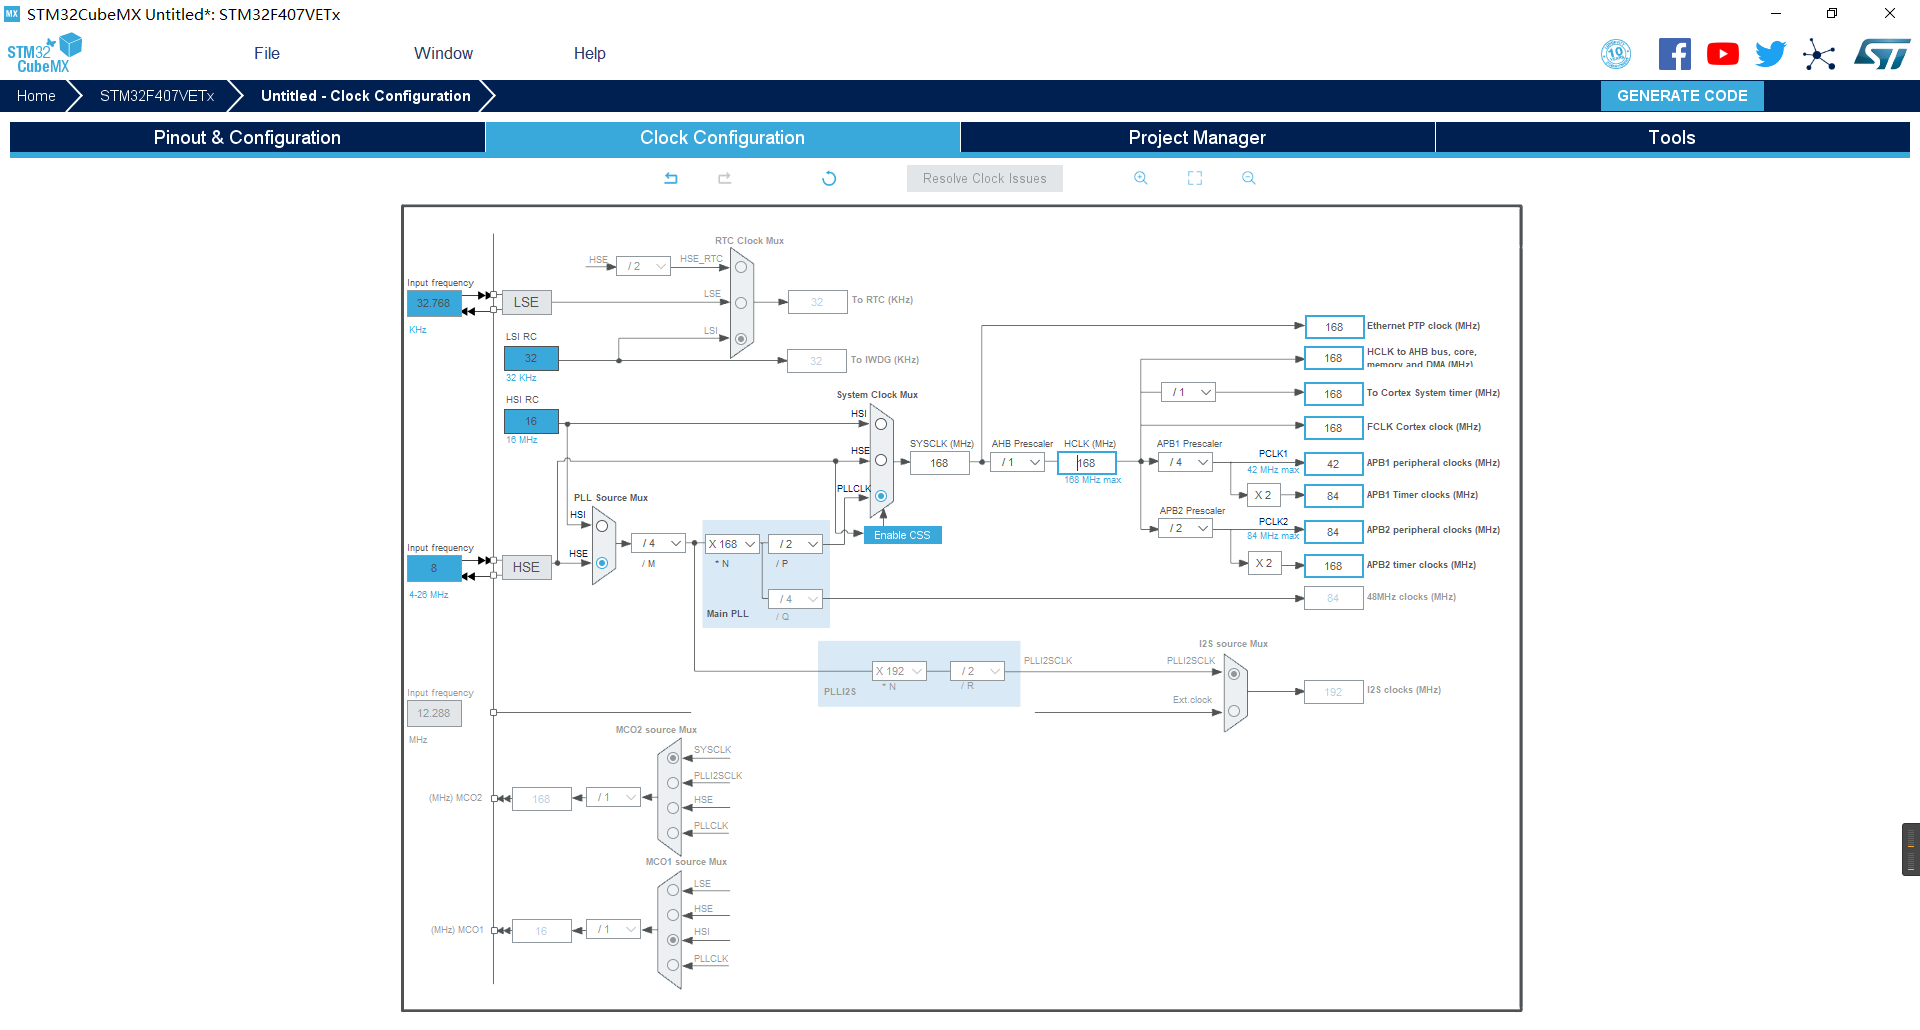Select PLLCLK in System Clock Mux
This screenshot has height=1030, width=1920.
coord(881,496)
